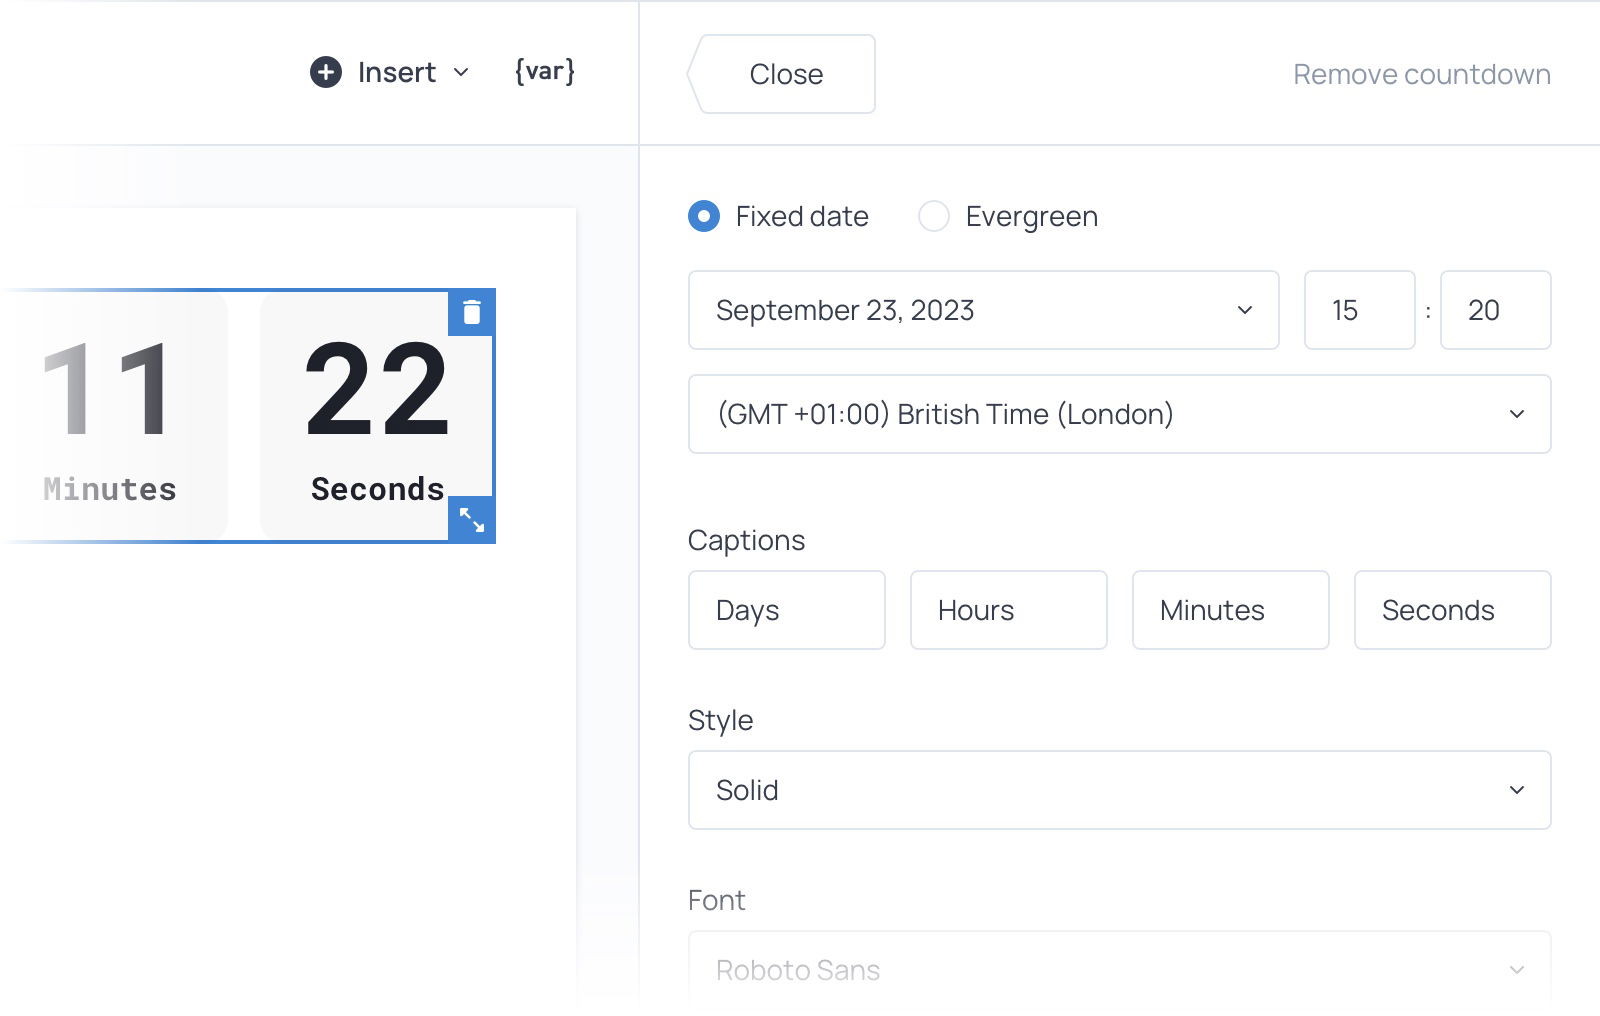Click the Seconds caption field
The image size is (1600, 1016).
1452,610
